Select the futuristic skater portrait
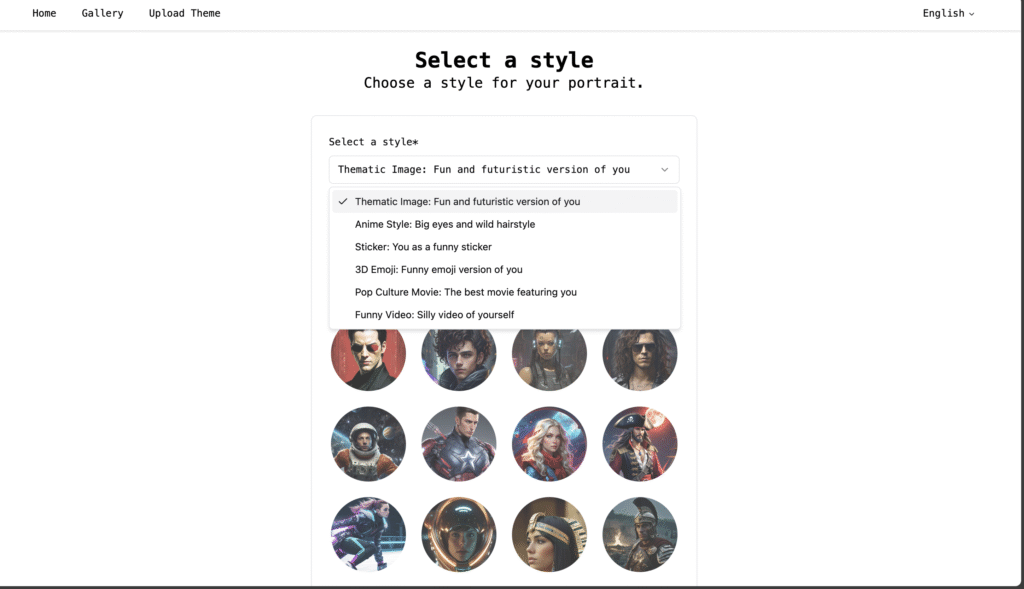1024x589 pixels. [x=368, y=534]
